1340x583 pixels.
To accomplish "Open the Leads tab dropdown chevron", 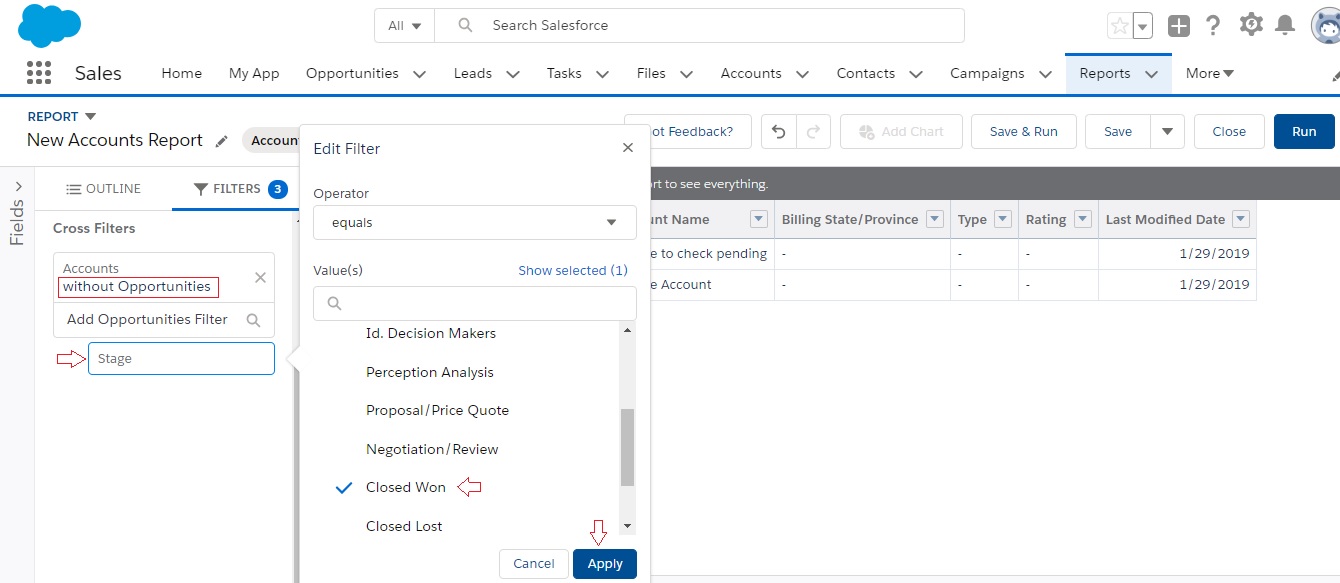I will tap(512, 74).
